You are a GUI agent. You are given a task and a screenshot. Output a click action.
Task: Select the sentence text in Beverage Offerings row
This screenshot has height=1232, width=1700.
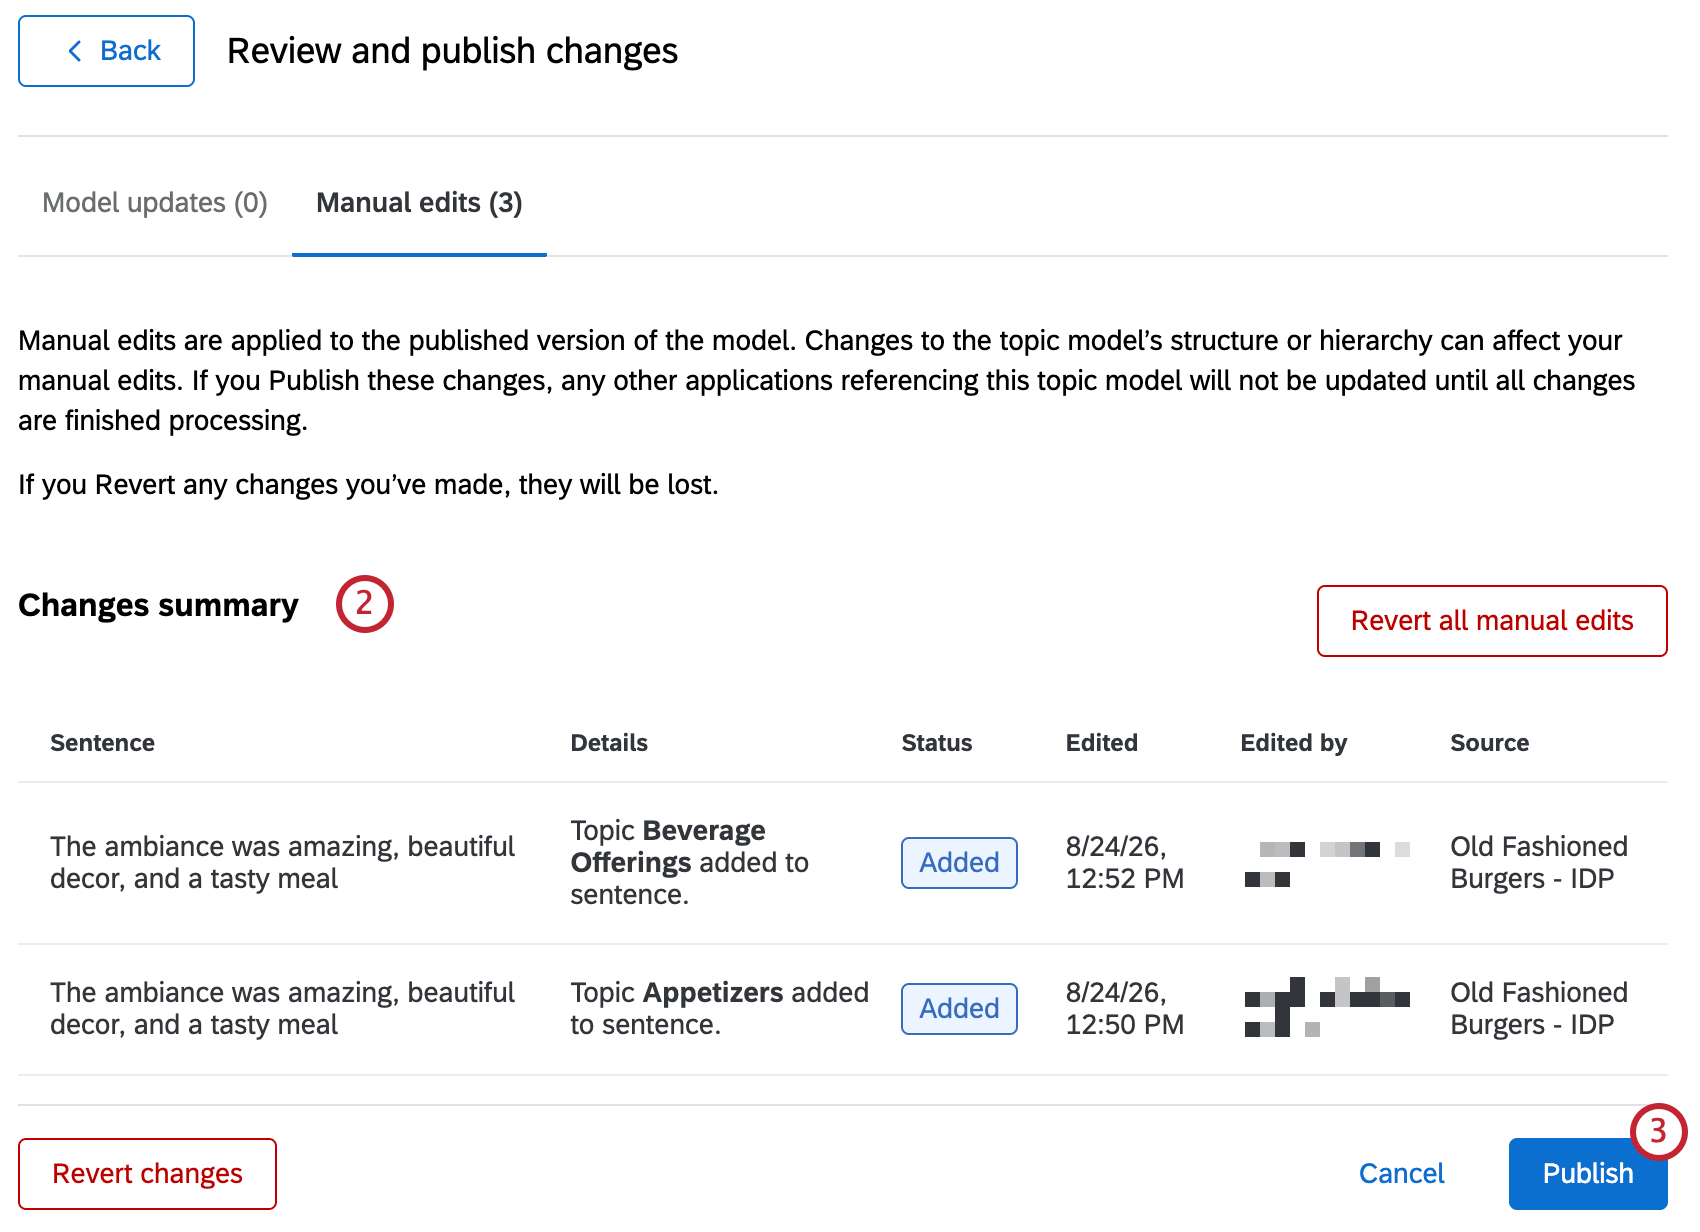pos(282,863)
